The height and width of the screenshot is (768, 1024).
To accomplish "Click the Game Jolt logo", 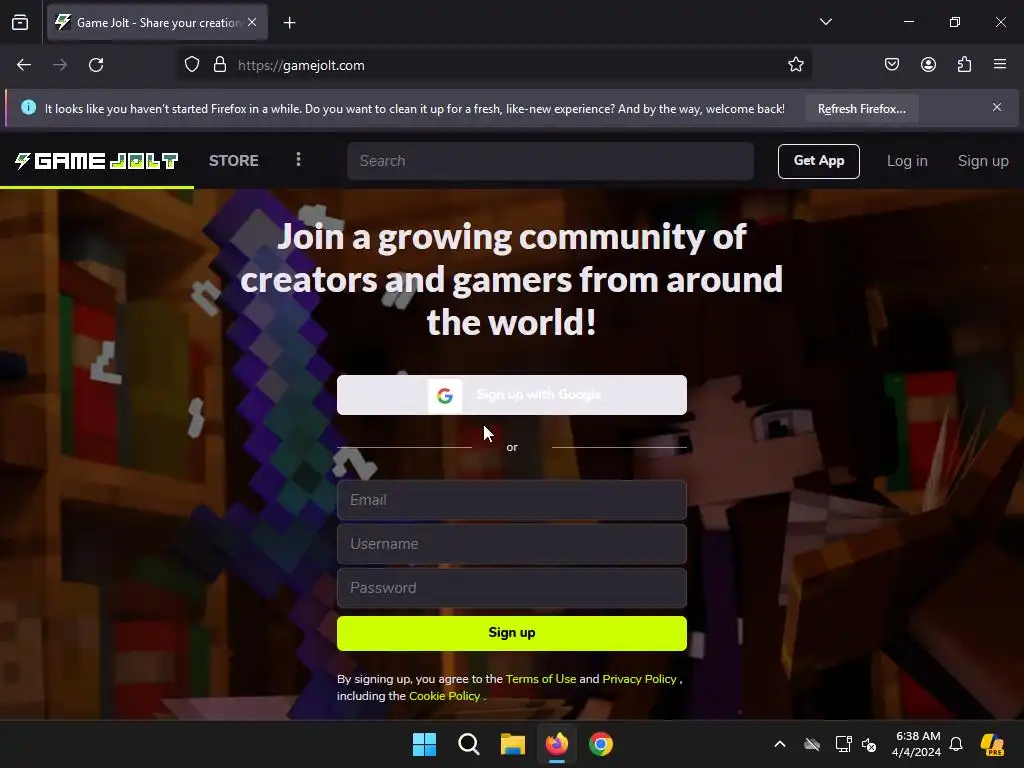I will coord(97,161).
